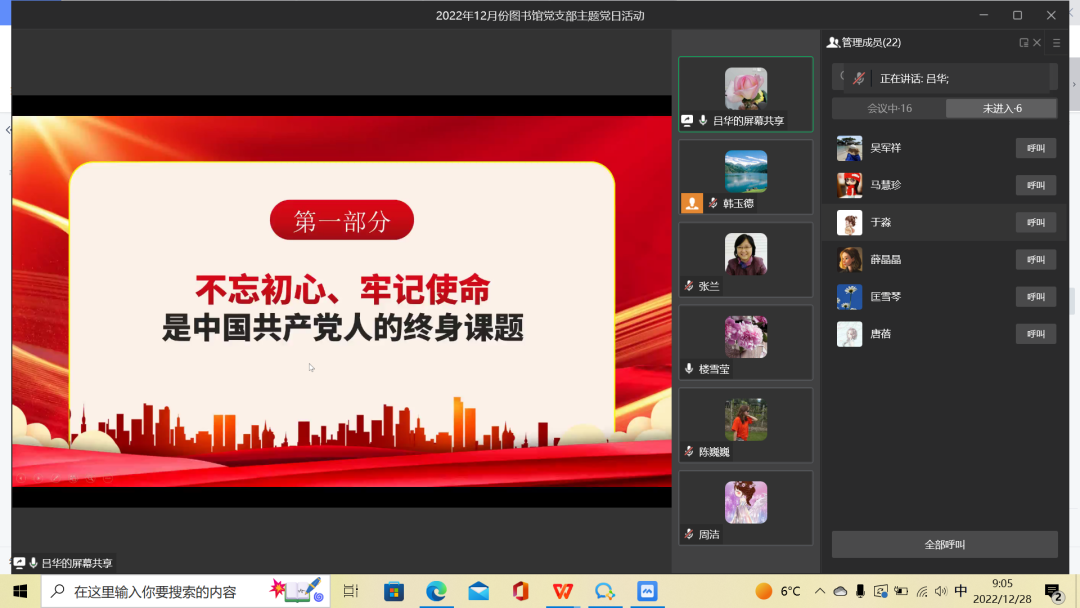
Task: Toggle 陈巍巍's microphone
Action: click(687, 452)
